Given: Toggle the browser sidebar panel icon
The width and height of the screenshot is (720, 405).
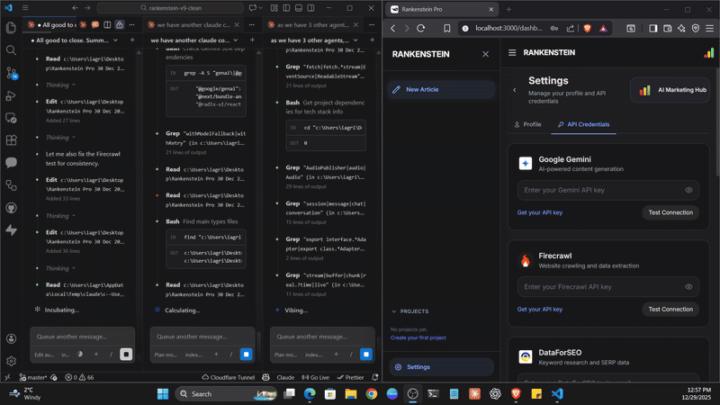Looking at the screenshot, I should pos(652,28).
